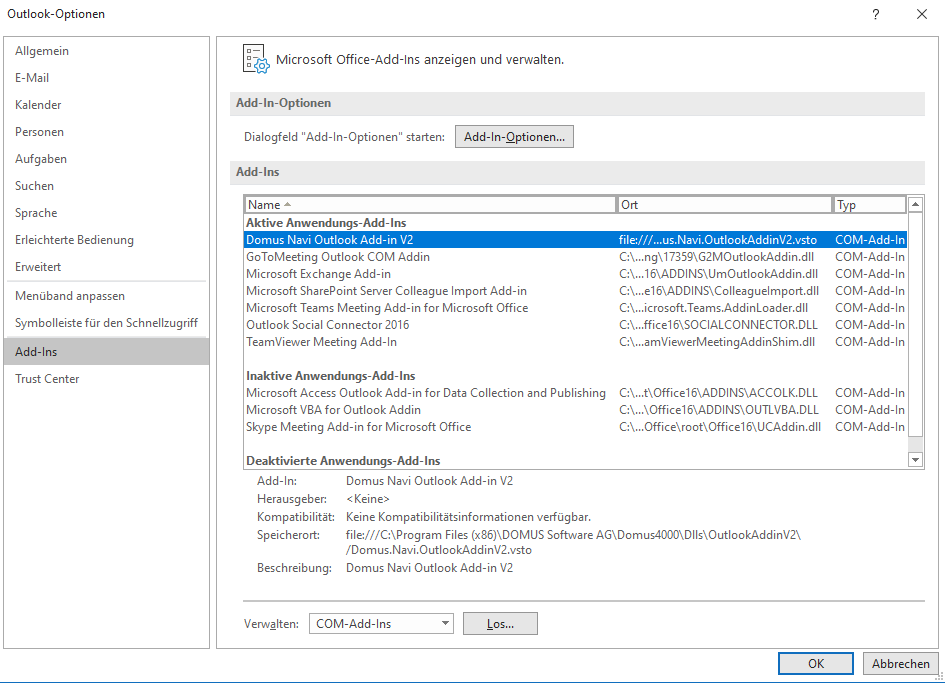
Task: Select Skype Meeting Add-in for Microsoft Office
Action: coord(576,427)
